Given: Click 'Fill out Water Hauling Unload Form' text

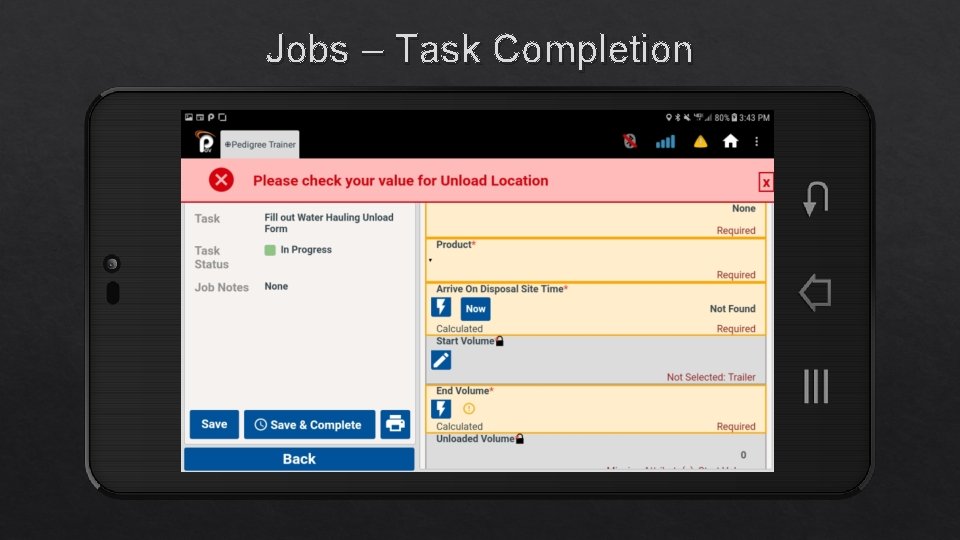Looking at the screenshot, I should click(x=329, y=223).
